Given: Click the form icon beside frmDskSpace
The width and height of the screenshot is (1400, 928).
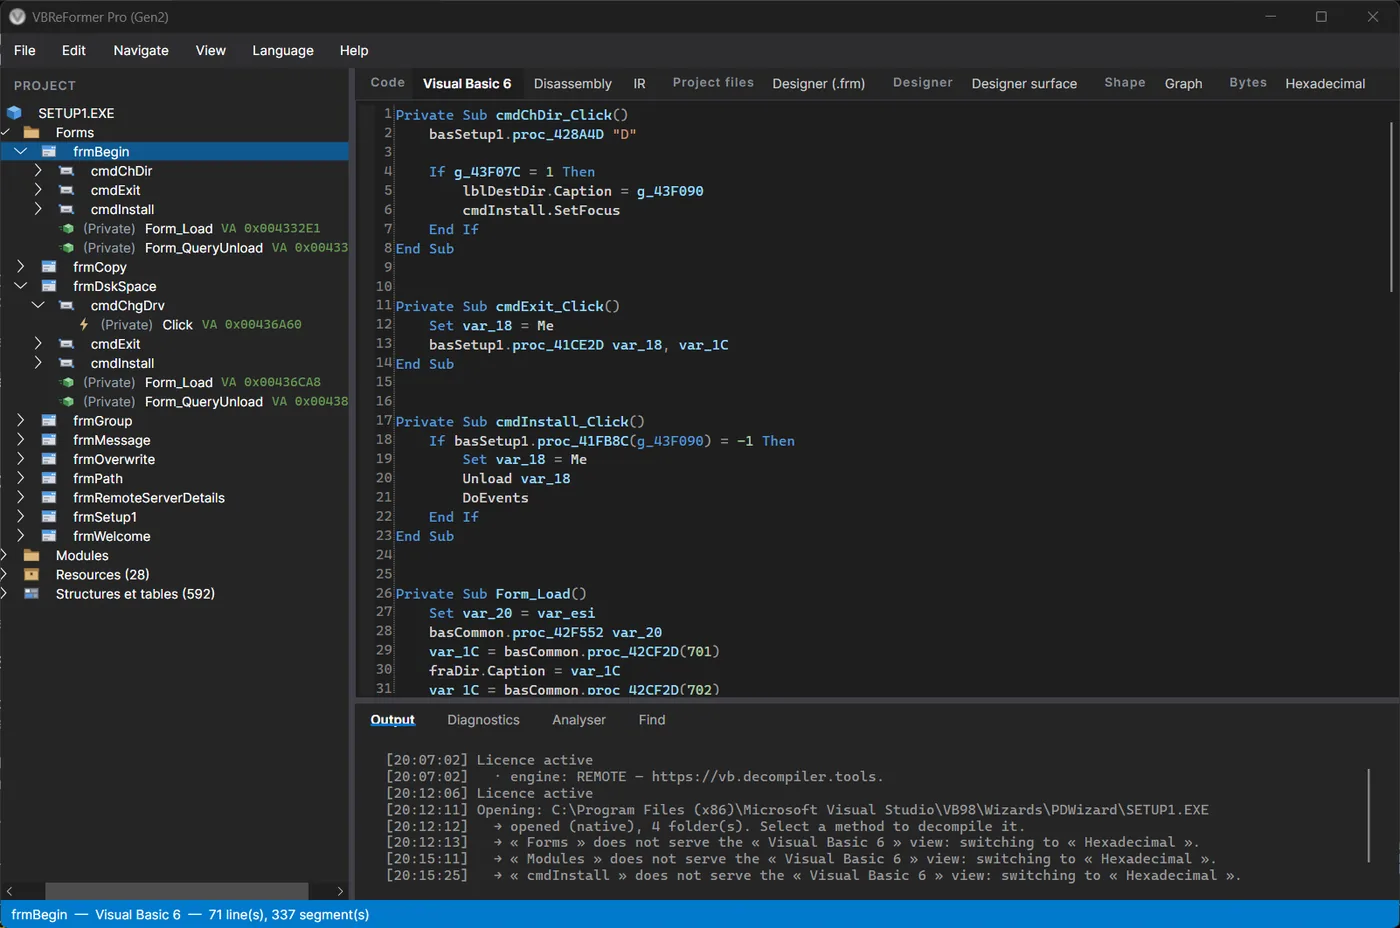Looking at the screenshot, I should [49, 286].
